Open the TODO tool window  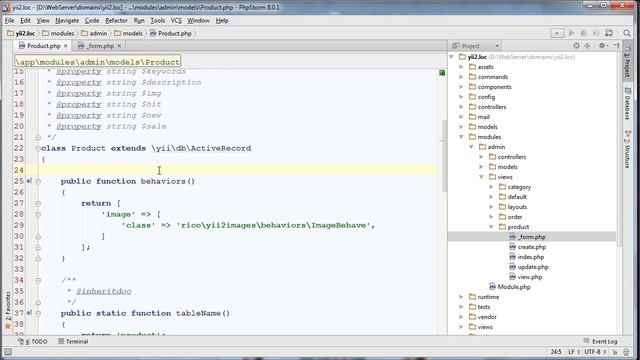33,341
